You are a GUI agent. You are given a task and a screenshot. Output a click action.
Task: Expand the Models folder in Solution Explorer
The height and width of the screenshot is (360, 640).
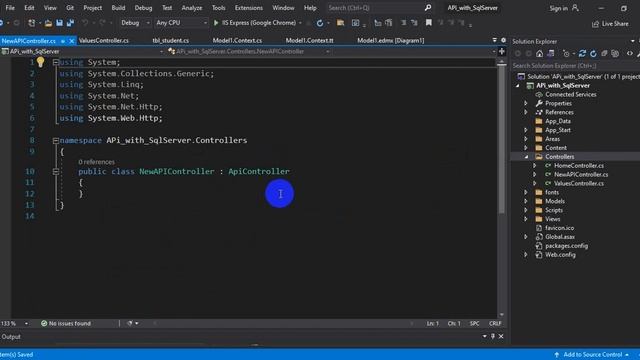tap(526, 201)
